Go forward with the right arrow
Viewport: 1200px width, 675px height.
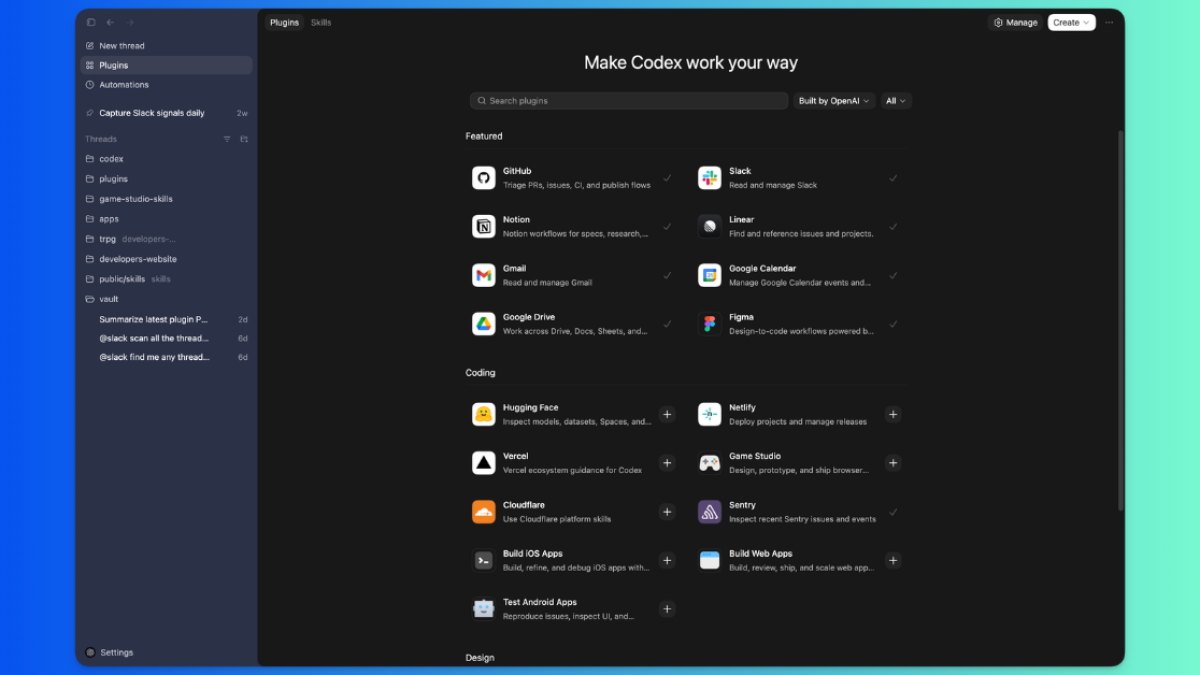(129, 22)
